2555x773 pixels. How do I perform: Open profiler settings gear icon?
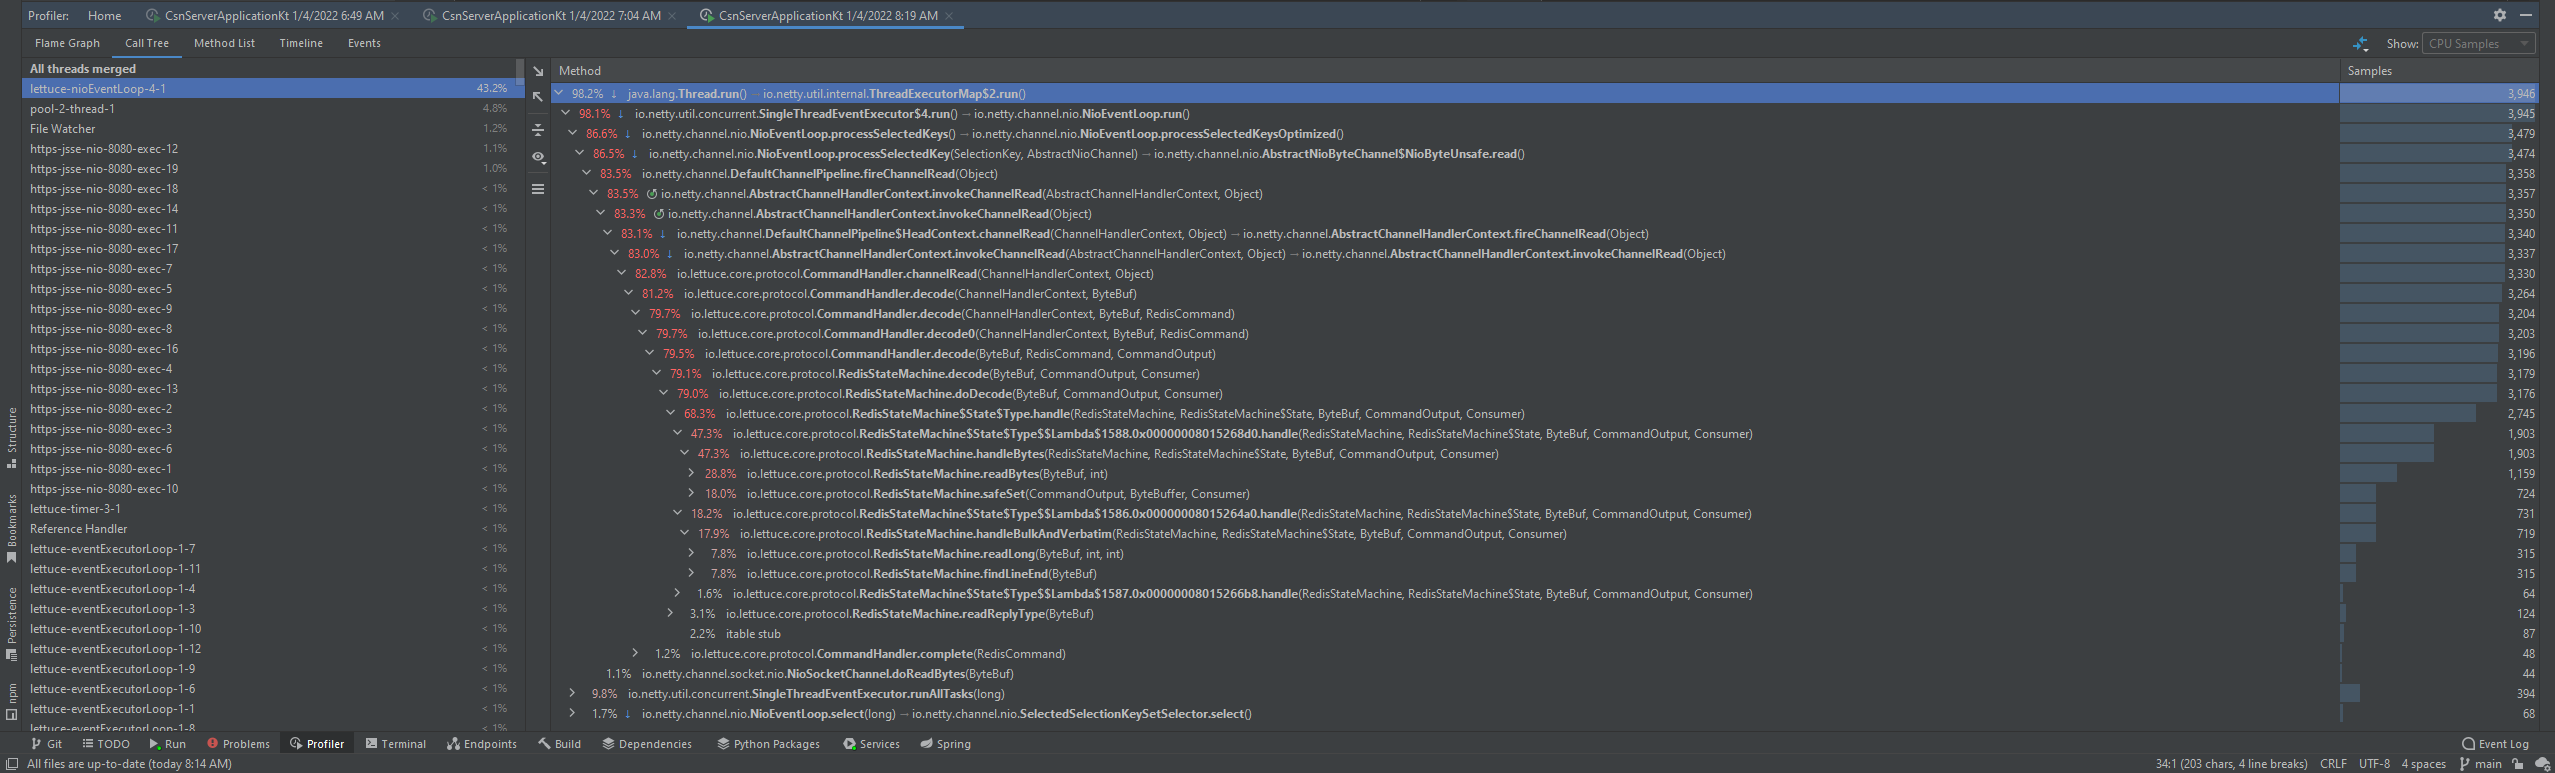tap(2499, 15)
